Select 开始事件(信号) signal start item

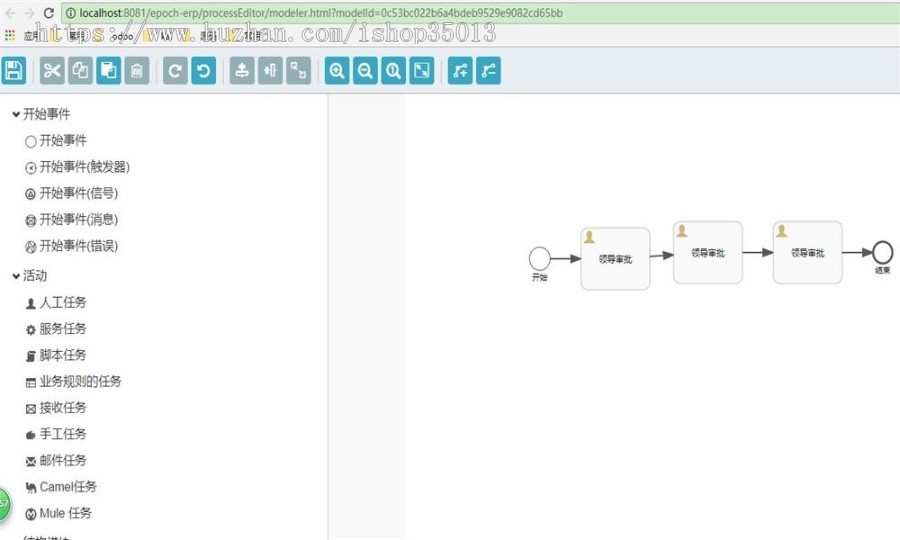coord(72,193)
